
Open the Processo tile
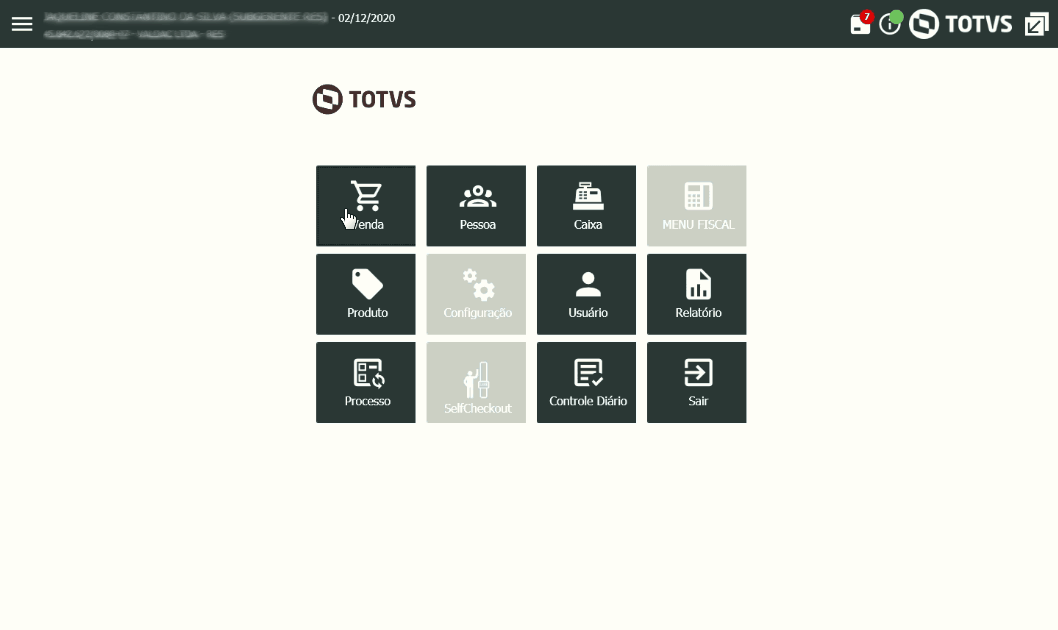tap(366, 382)
